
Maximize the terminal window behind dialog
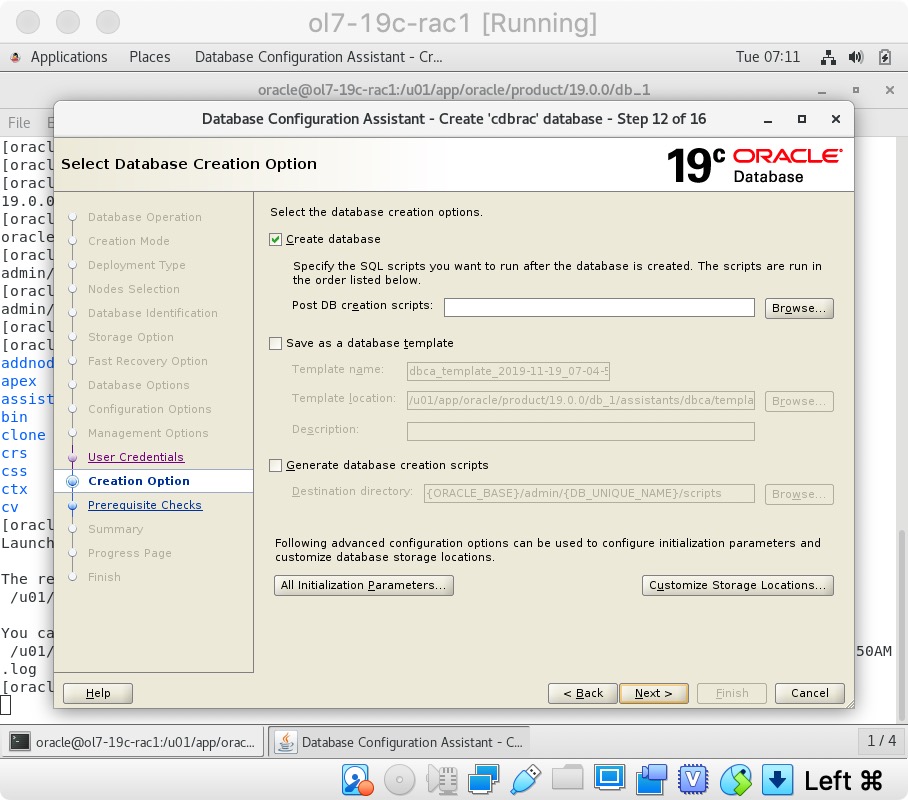click(856, 90)
